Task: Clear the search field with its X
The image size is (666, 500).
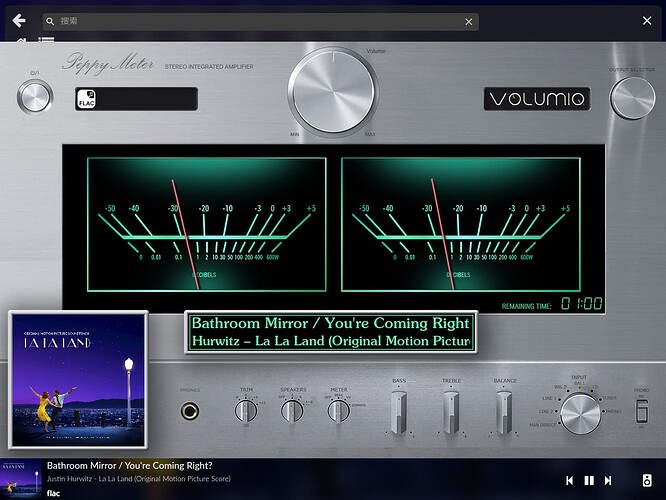Action: point(468,22)
